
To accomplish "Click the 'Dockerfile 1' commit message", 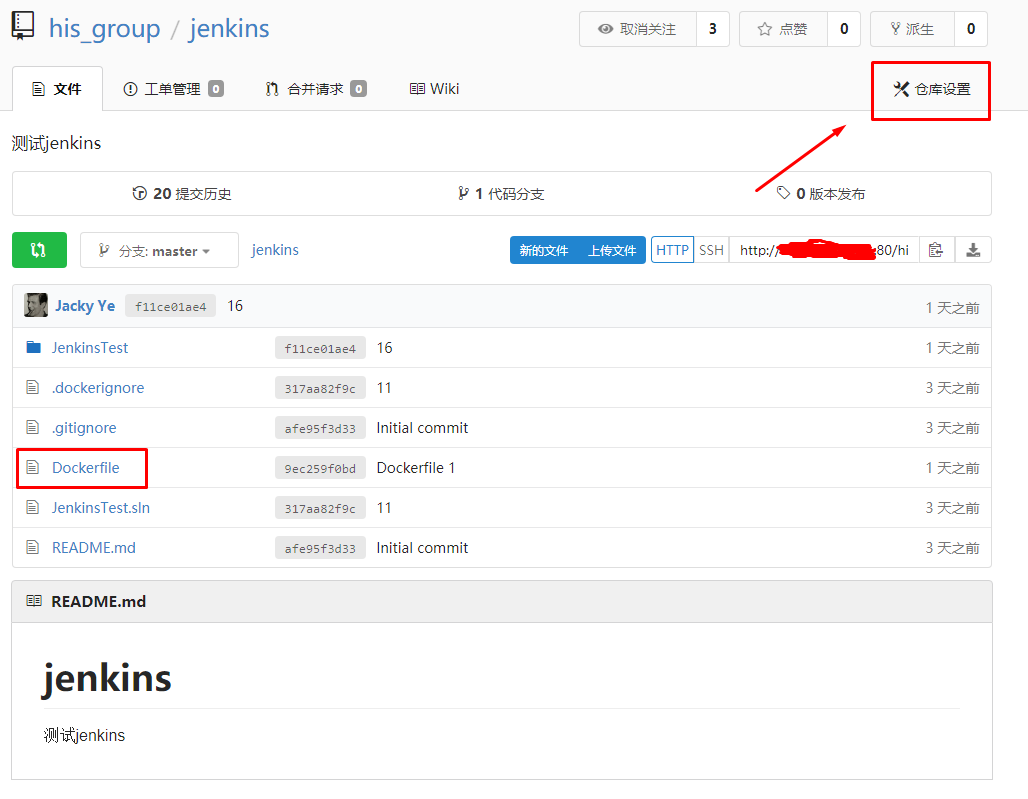I will pyautogui.click(x=416, y=468).
